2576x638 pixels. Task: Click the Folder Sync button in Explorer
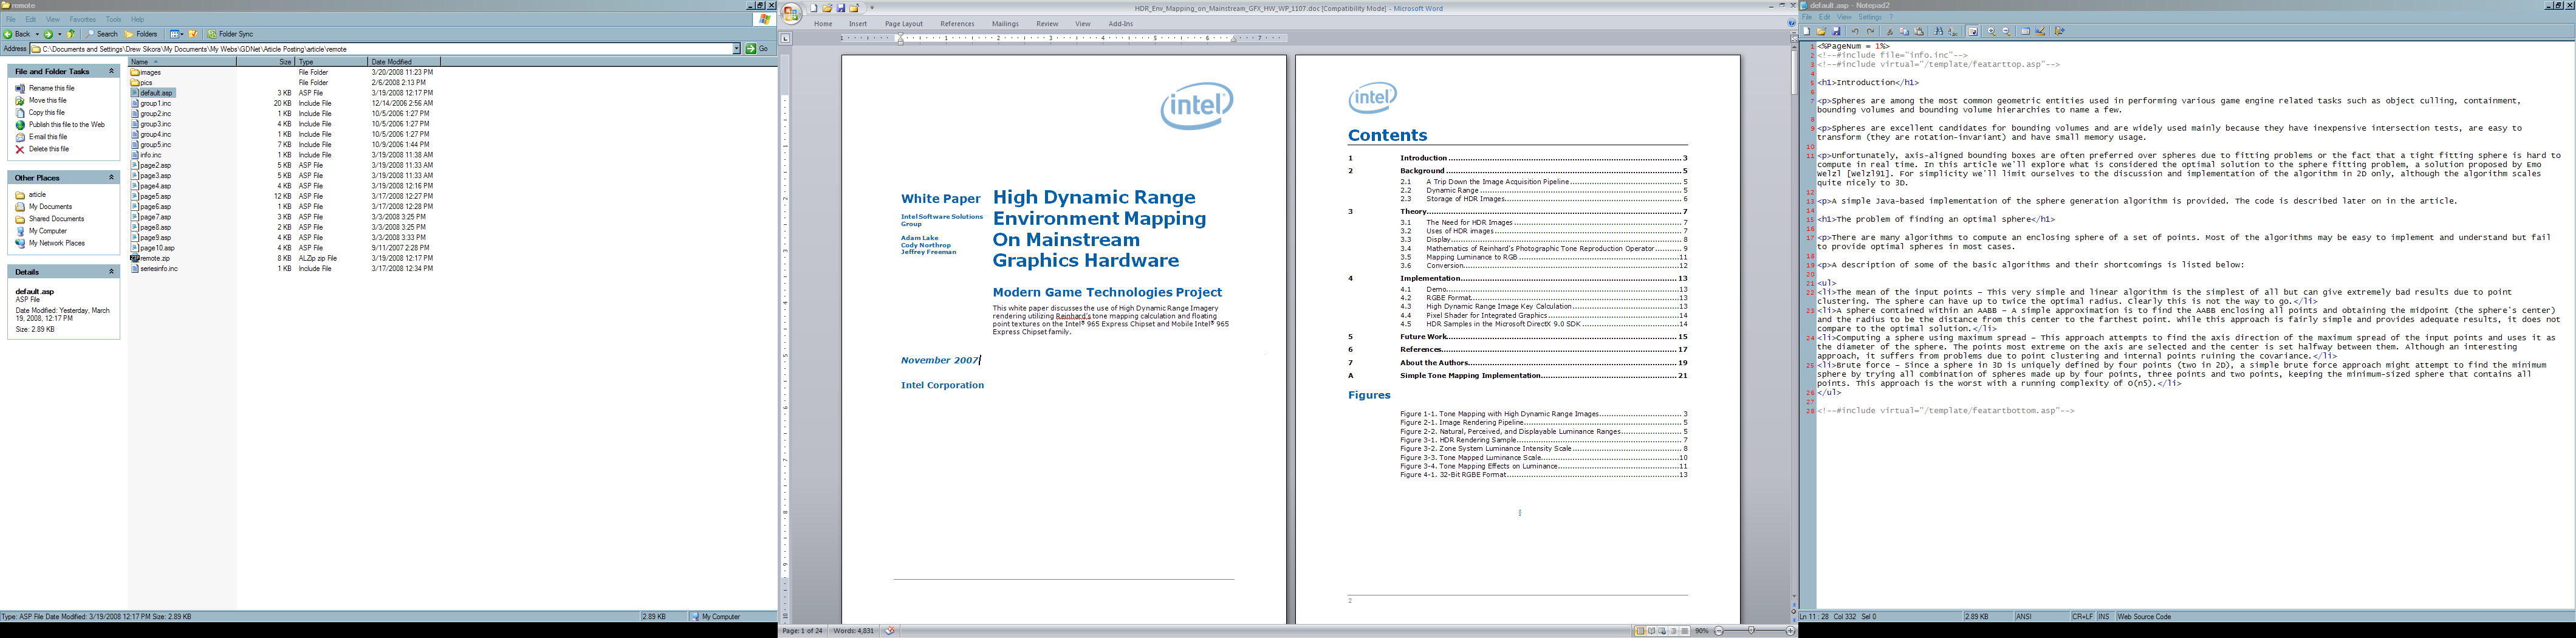pyautogui.click(x=230, y=34)
